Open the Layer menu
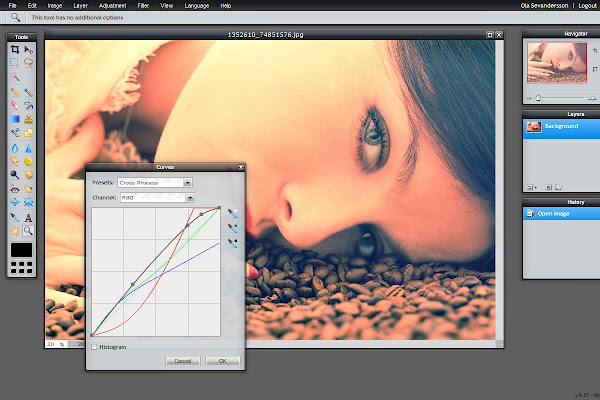This screenshot has width=600, height=400. [x=80, y=5]
